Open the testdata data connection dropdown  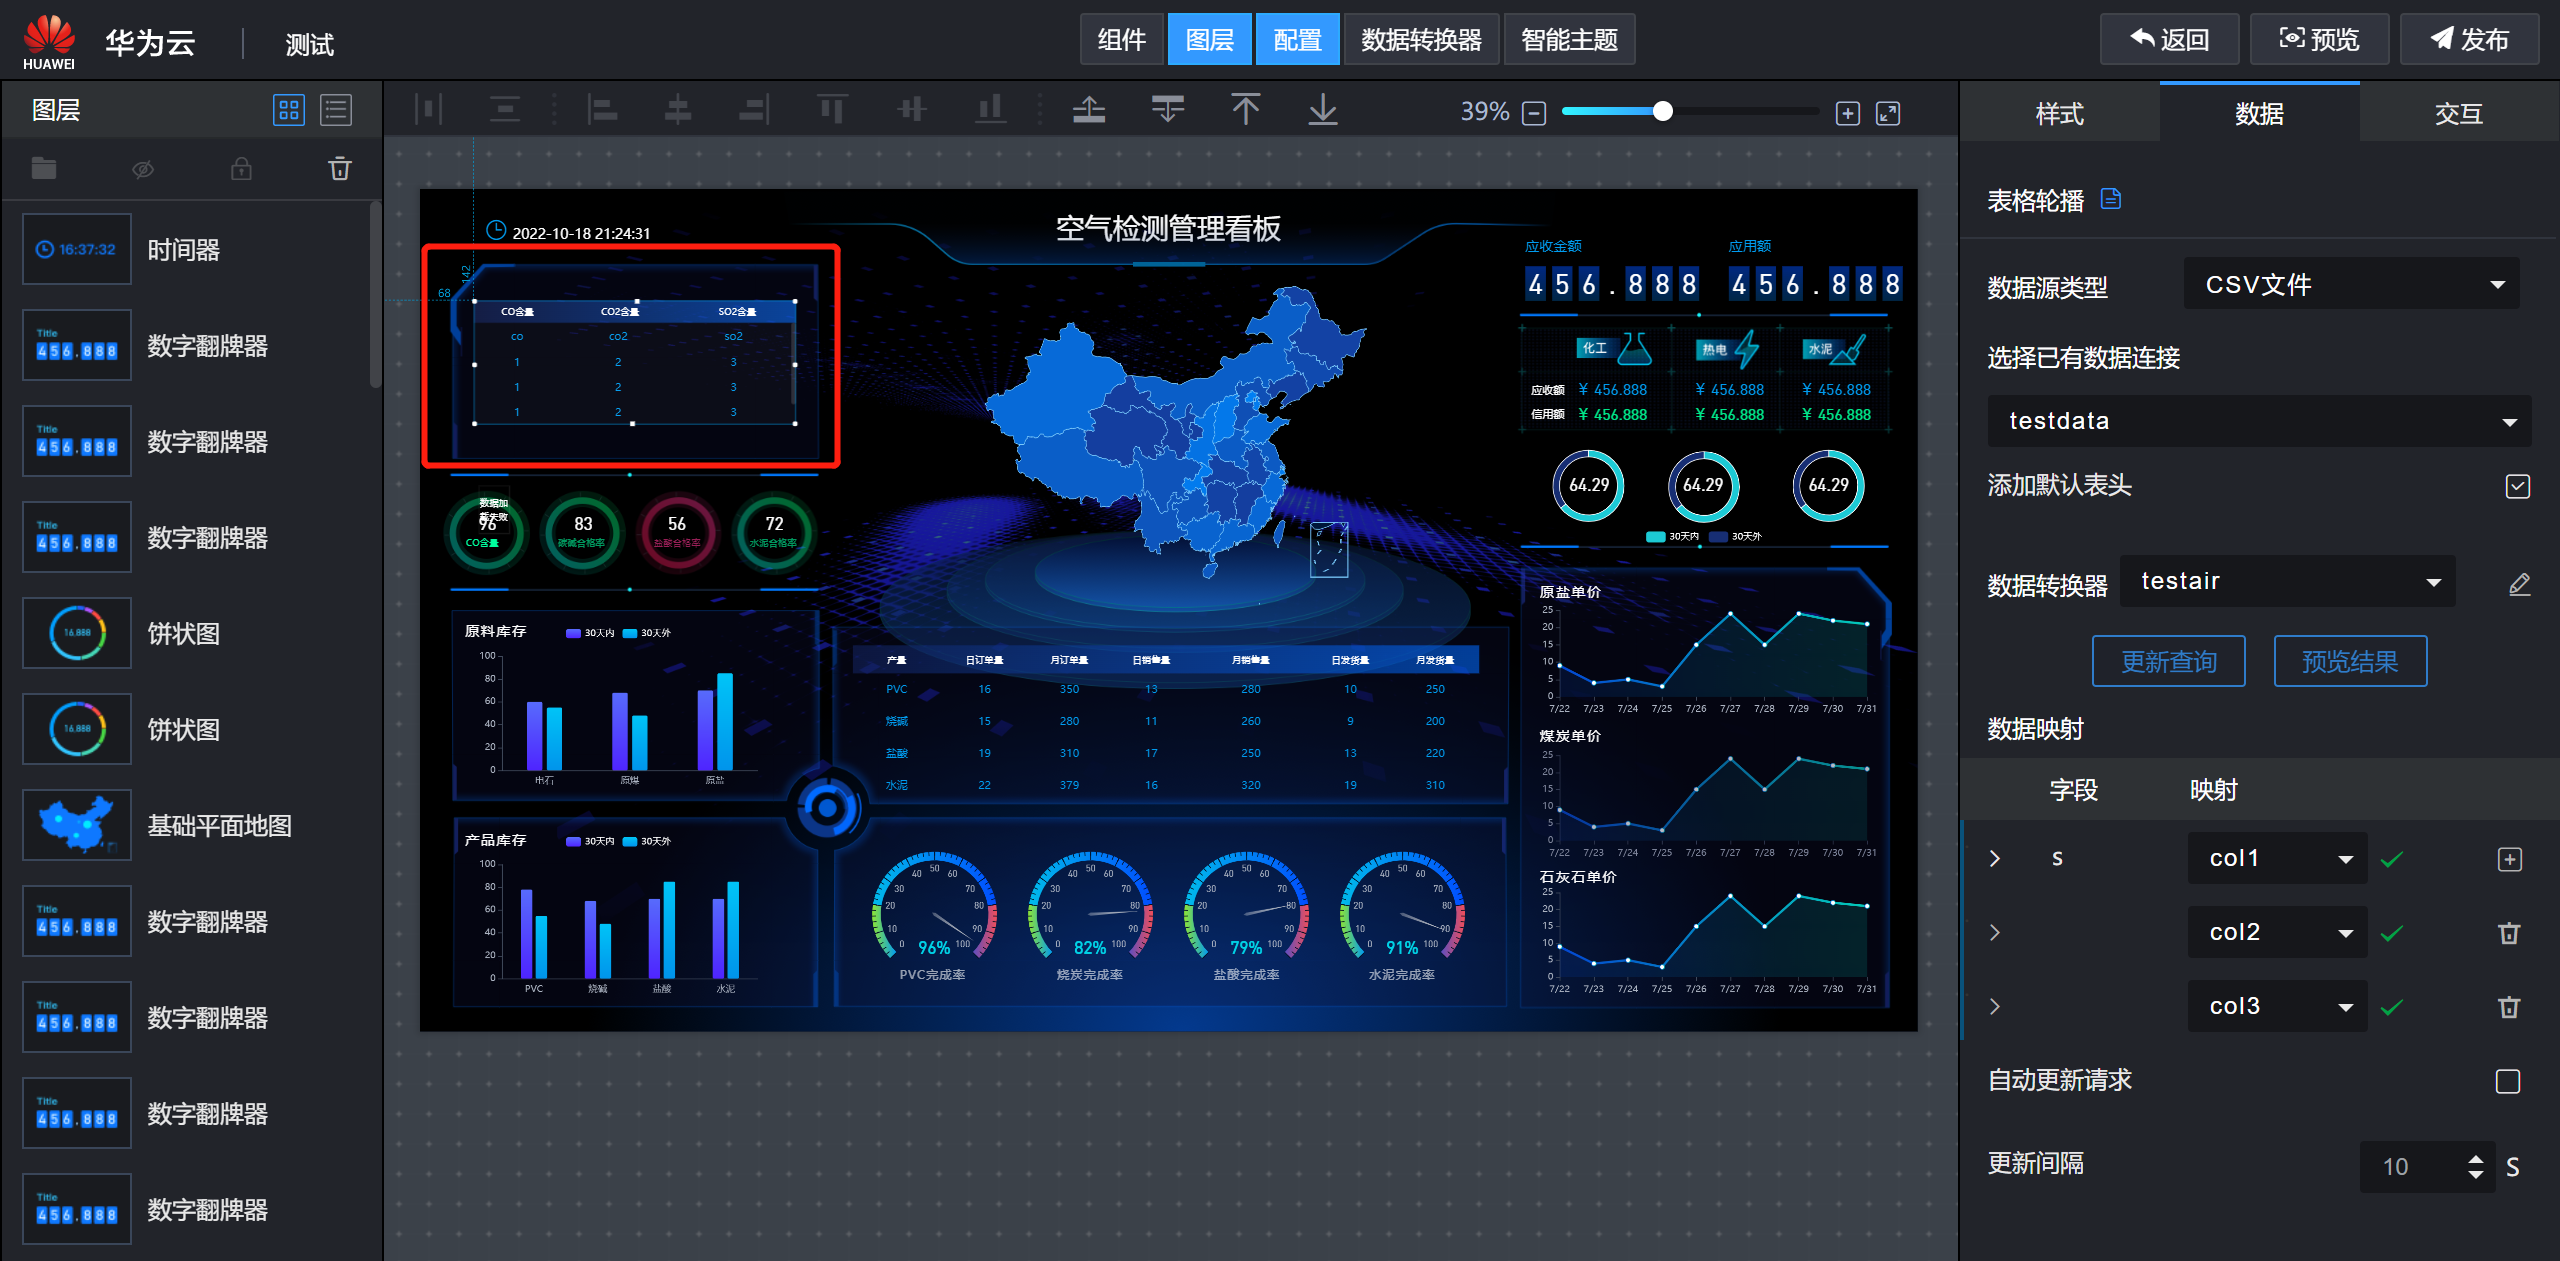(x=2259, y=421)
